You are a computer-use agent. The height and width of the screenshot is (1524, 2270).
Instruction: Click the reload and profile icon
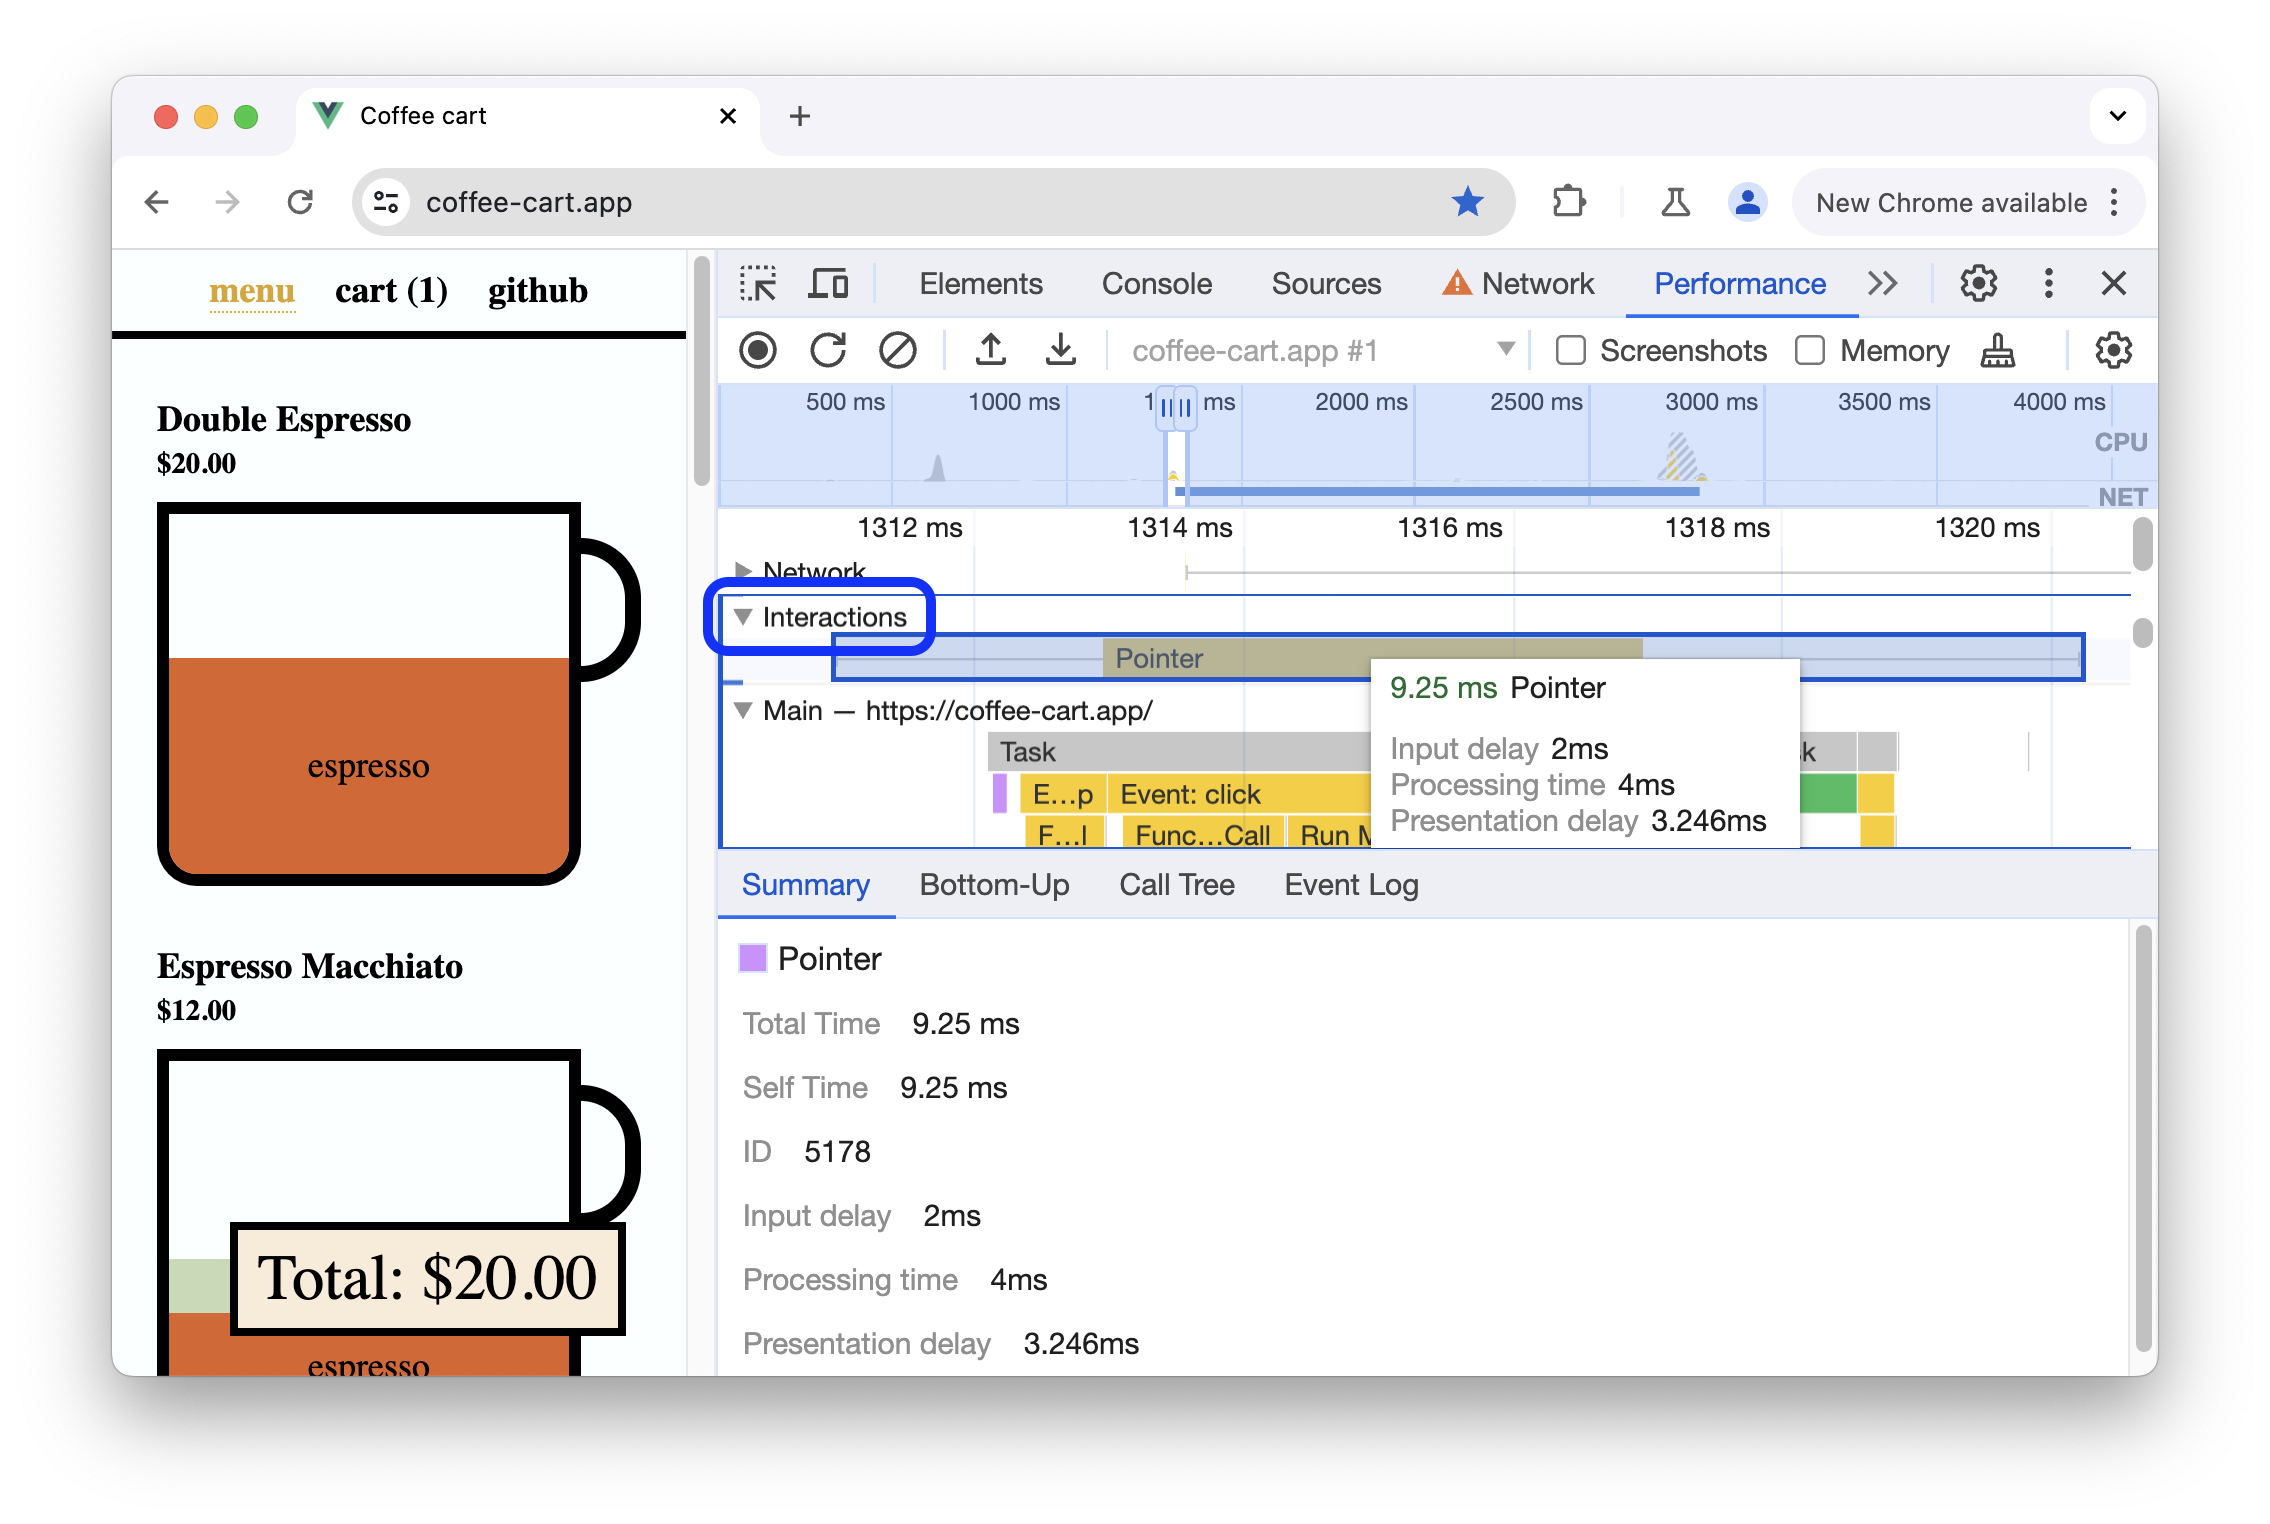[x=826, y=350]
